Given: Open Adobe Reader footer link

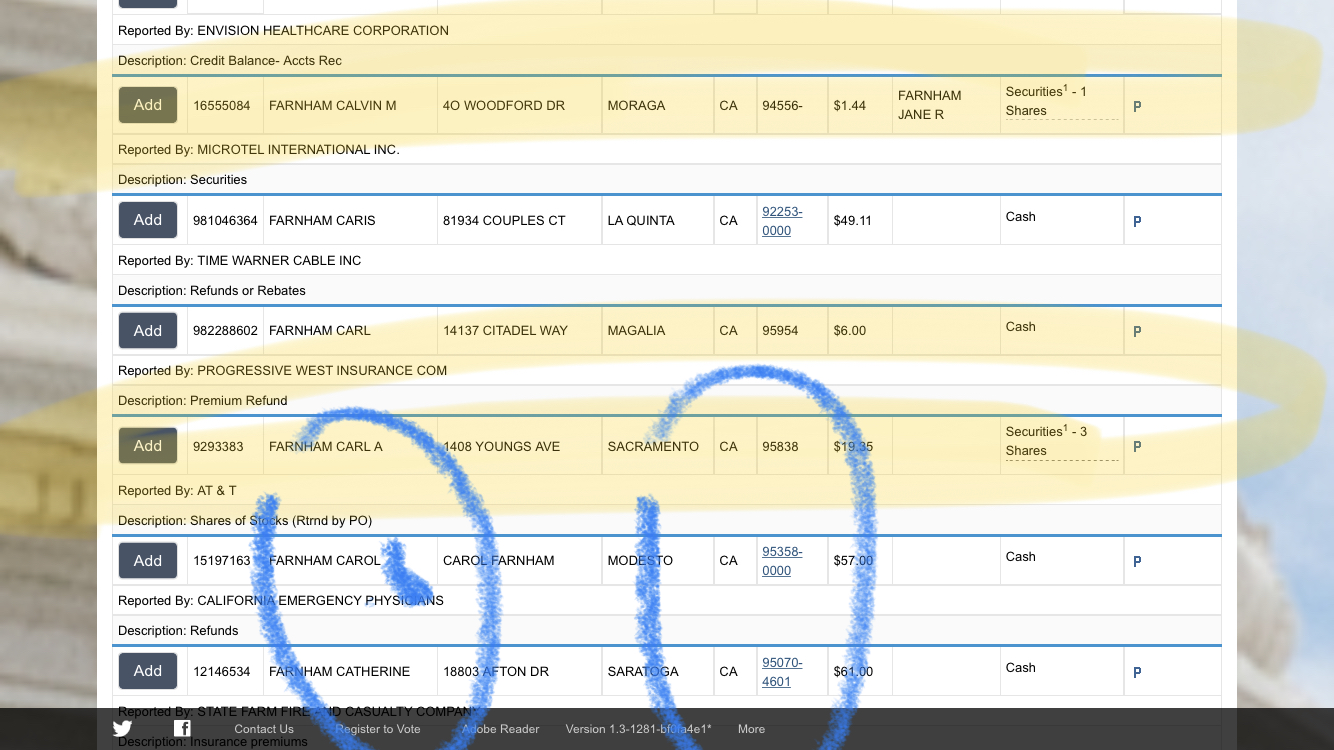Looking at the screenshot, I should coord(500,729).
